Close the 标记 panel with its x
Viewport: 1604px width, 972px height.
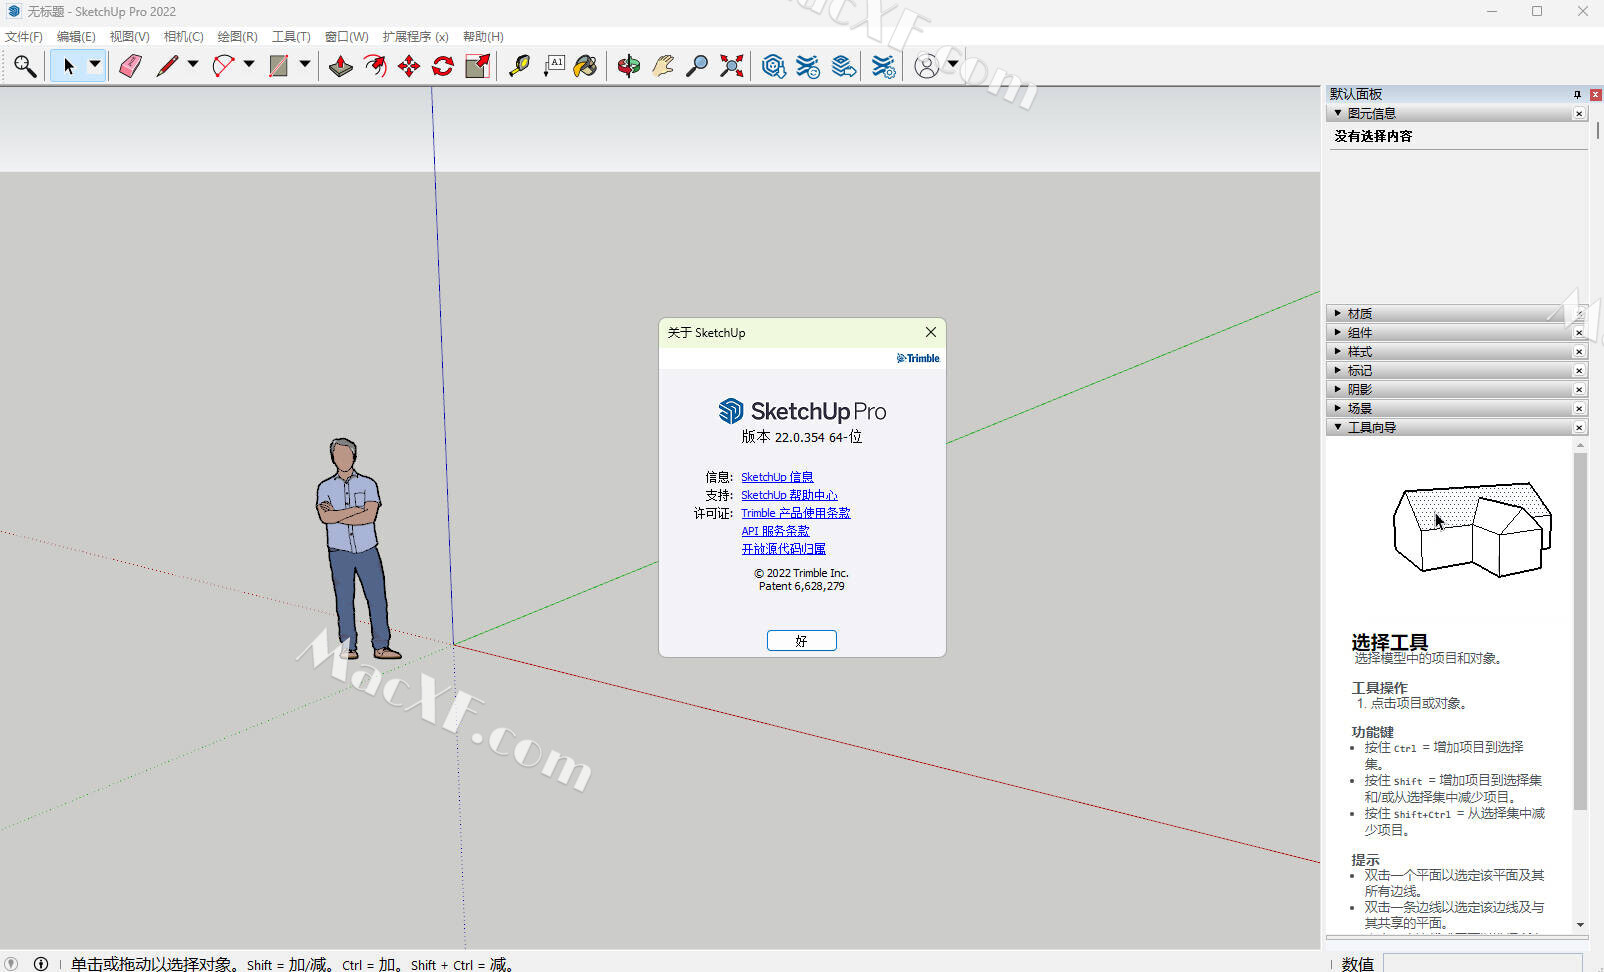pyautogui.click(x=1579, y=371)
